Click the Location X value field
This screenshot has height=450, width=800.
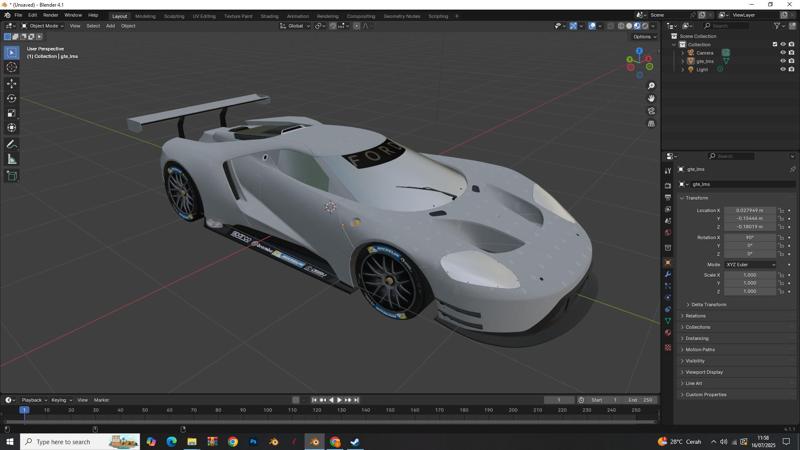point(750,210)
